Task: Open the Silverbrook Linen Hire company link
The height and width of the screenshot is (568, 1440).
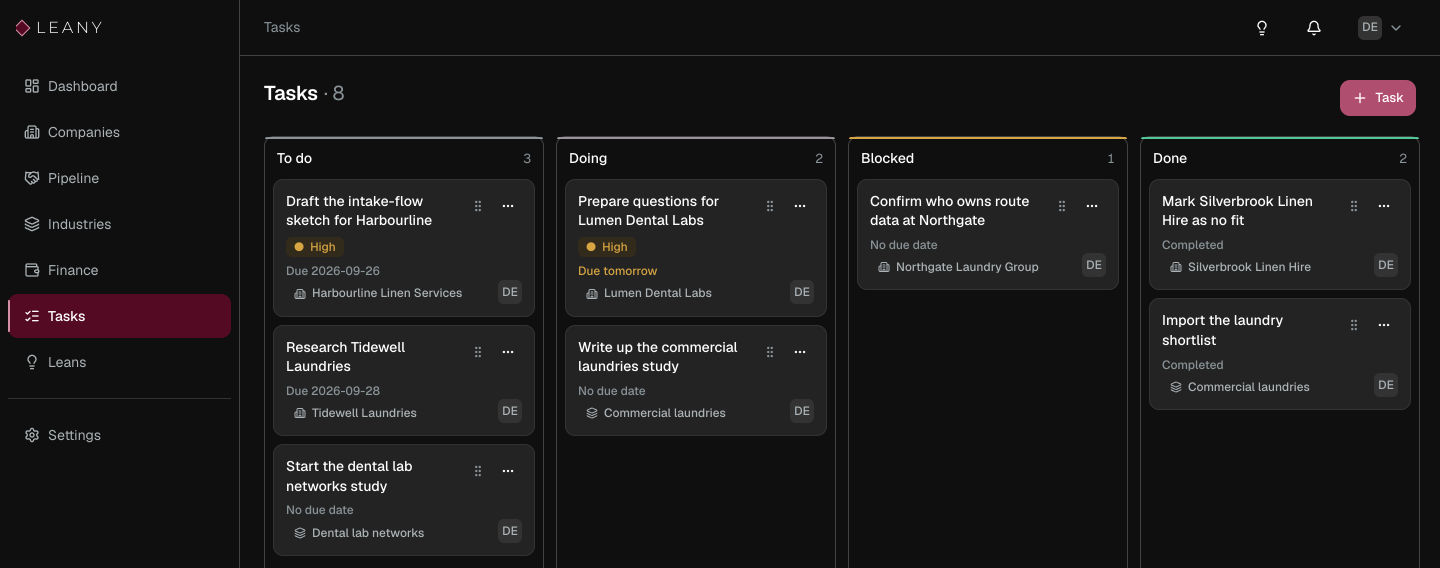Action: point(1240,267)
